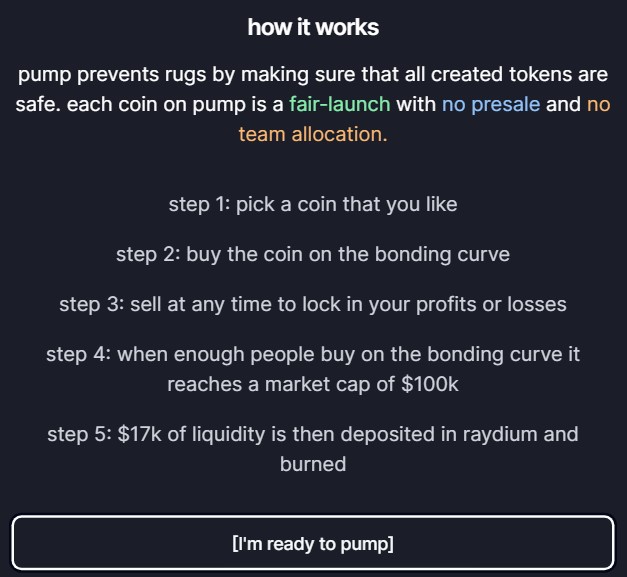Click "bonding curve" in the step 2 line

[442, 254]
